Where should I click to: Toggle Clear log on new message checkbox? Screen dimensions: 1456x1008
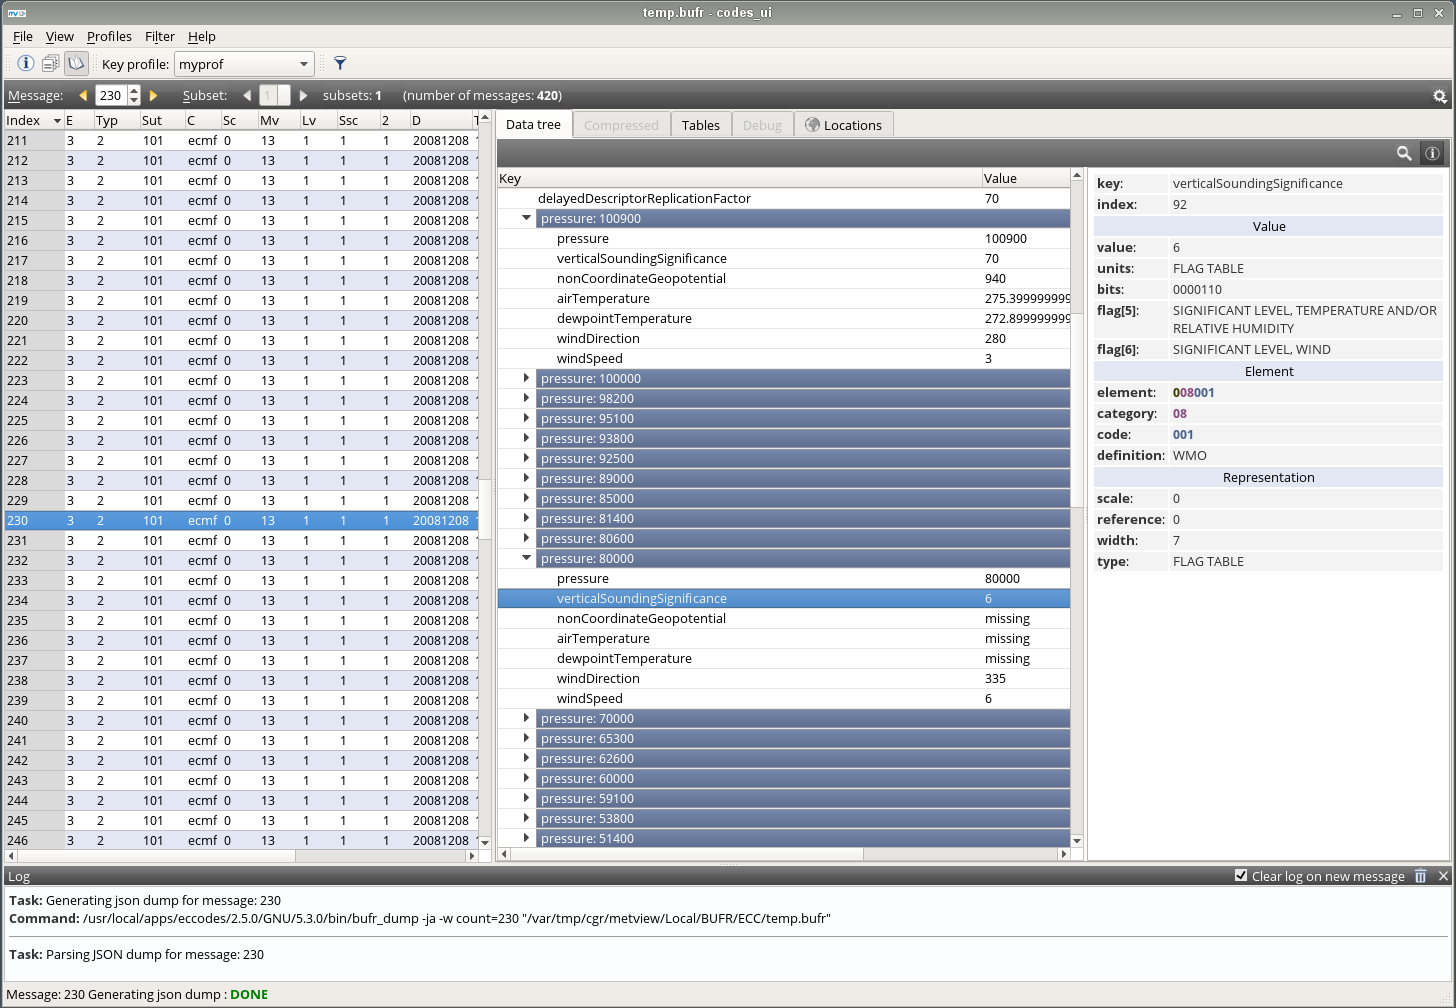click(x=1241, y=875)
